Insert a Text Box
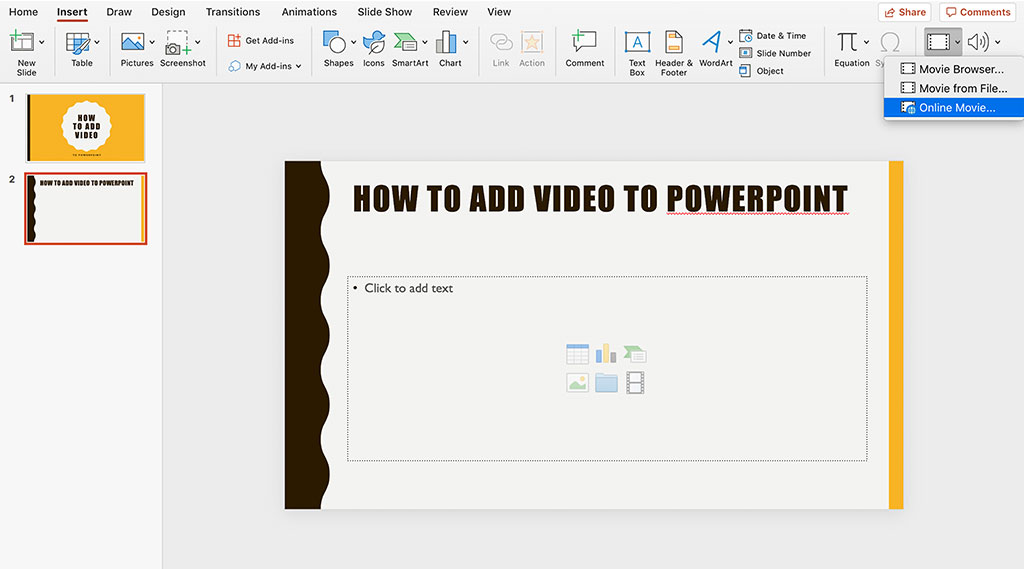The height and width of the screenshot is (569, 1024). pyautogui.click(x=637, y=52)
